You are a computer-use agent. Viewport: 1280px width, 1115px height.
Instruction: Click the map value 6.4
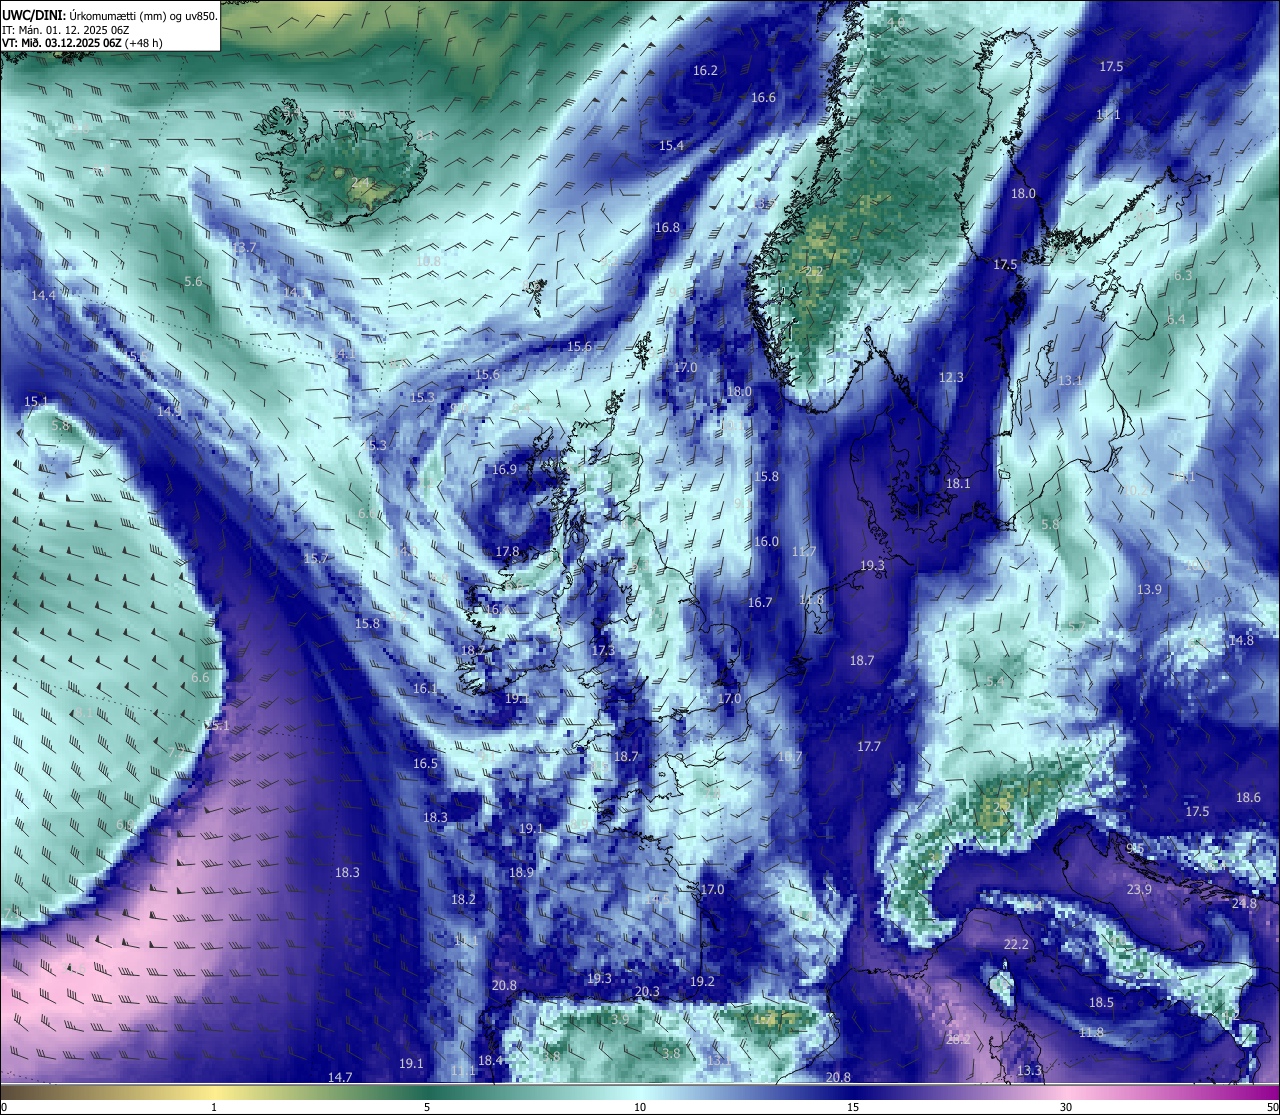[x=1176, y=319]
